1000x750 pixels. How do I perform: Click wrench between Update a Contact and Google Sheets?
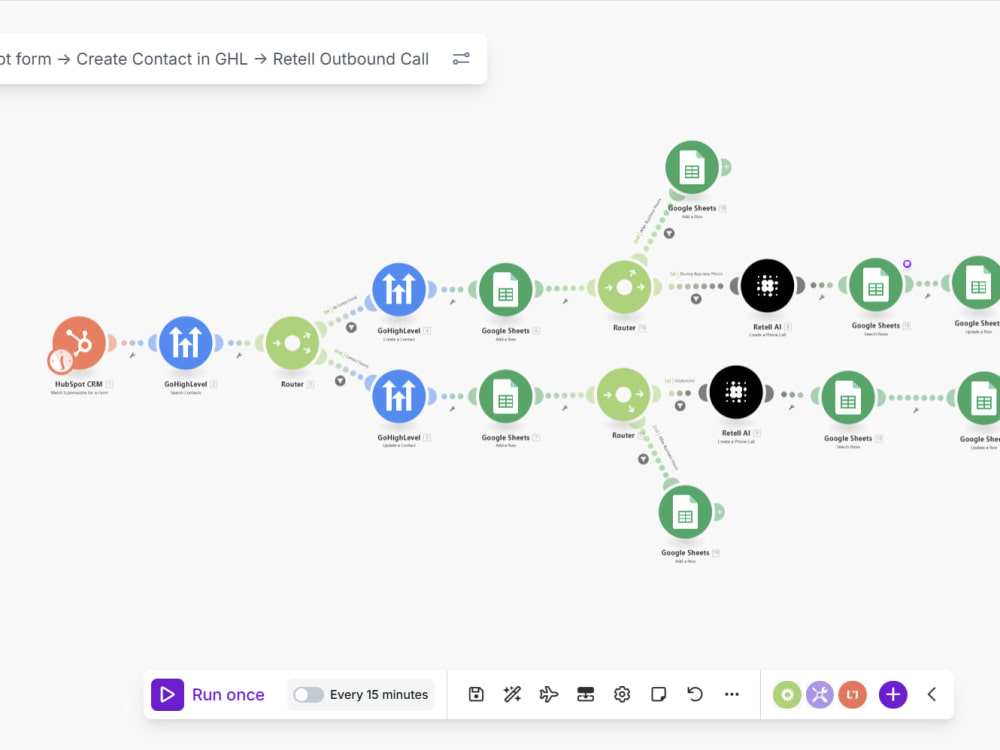(452, 408)
